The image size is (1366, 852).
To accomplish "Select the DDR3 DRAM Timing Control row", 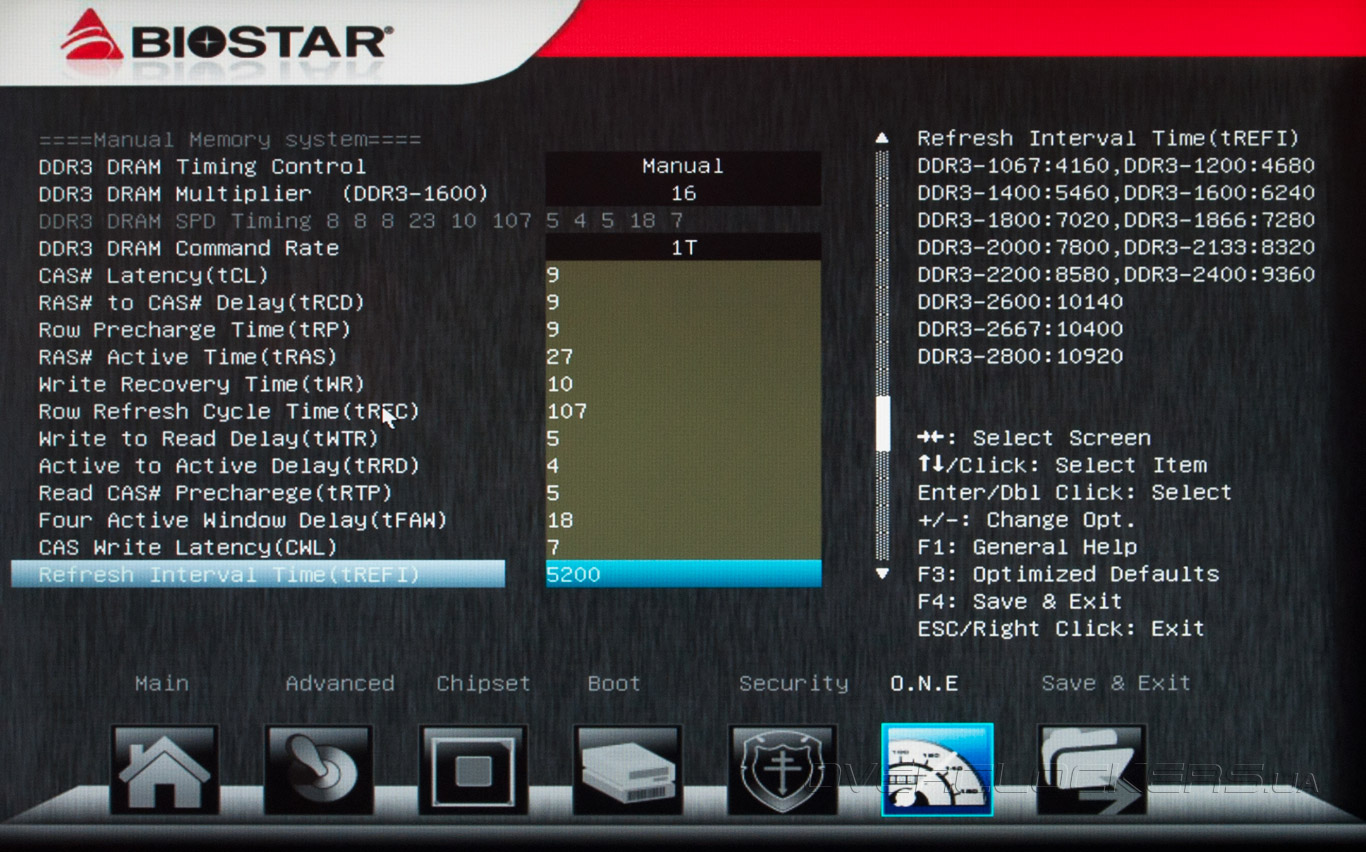I will point(202,166).
